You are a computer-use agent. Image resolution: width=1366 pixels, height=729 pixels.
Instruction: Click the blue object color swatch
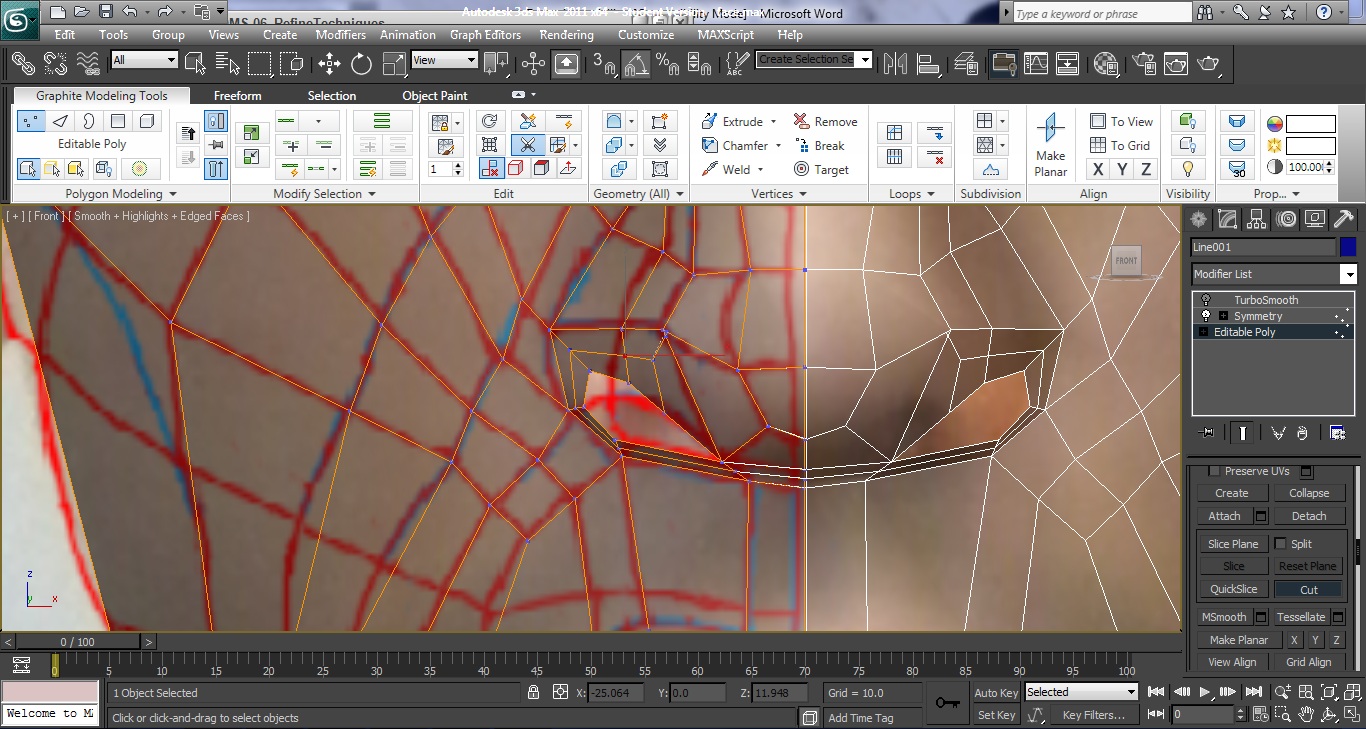pos(1348,247)
